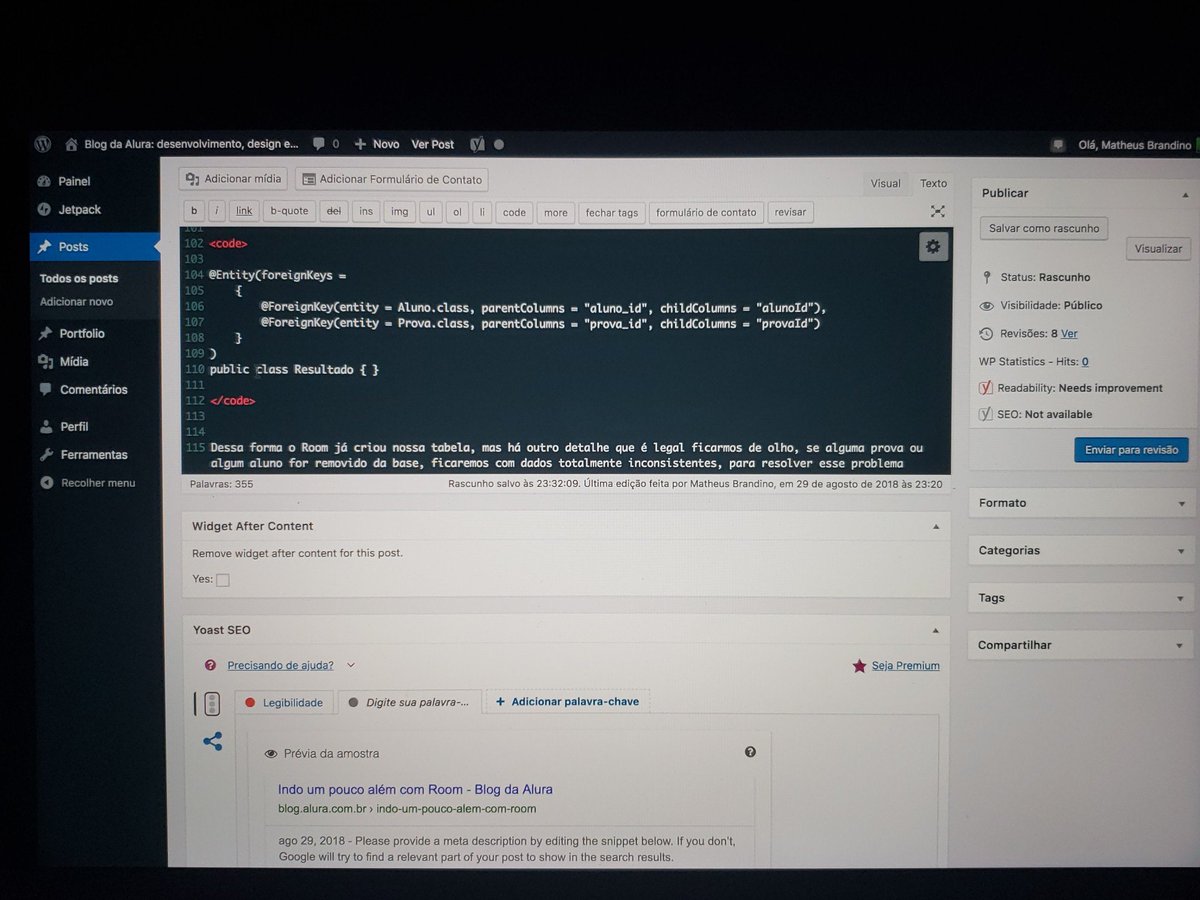Open the Legibilidade tab
The height and width of the screenshot is (900, 1200).
(284, 703)
